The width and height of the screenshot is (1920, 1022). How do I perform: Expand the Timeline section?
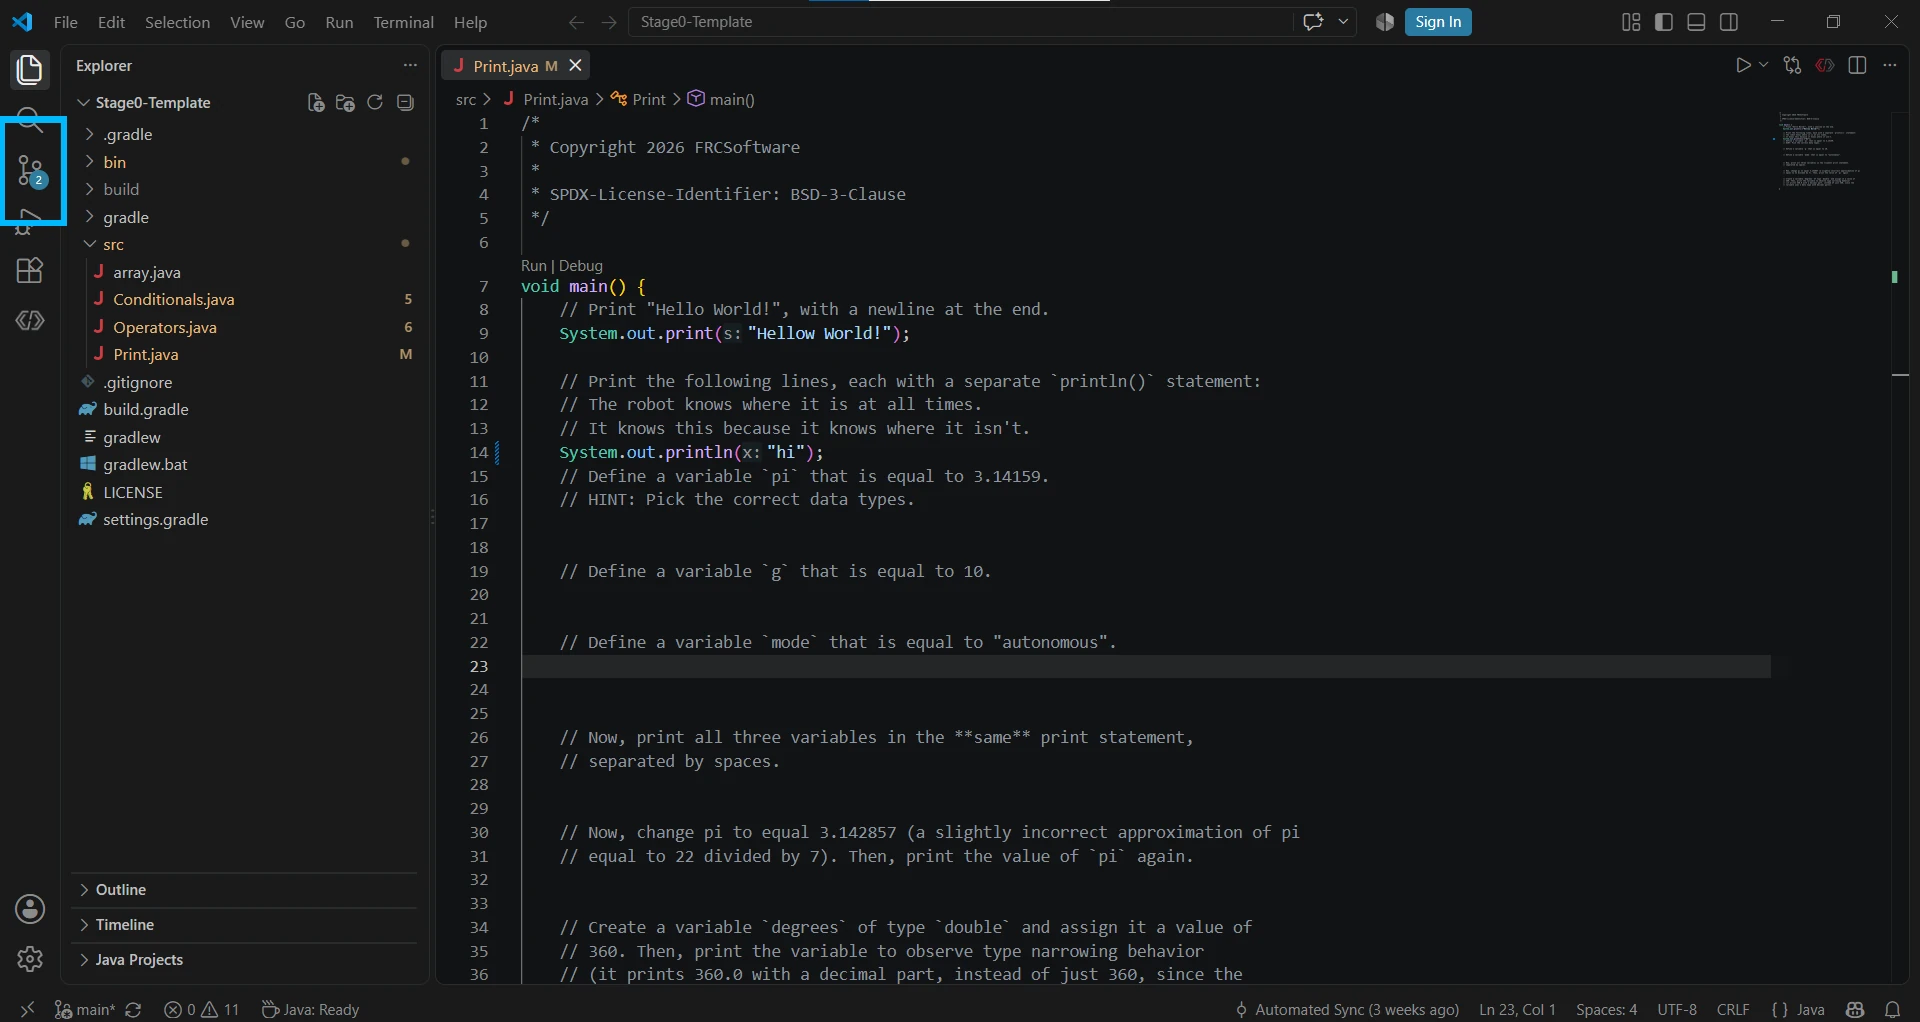pyautogui.click(x=245, y=925)
